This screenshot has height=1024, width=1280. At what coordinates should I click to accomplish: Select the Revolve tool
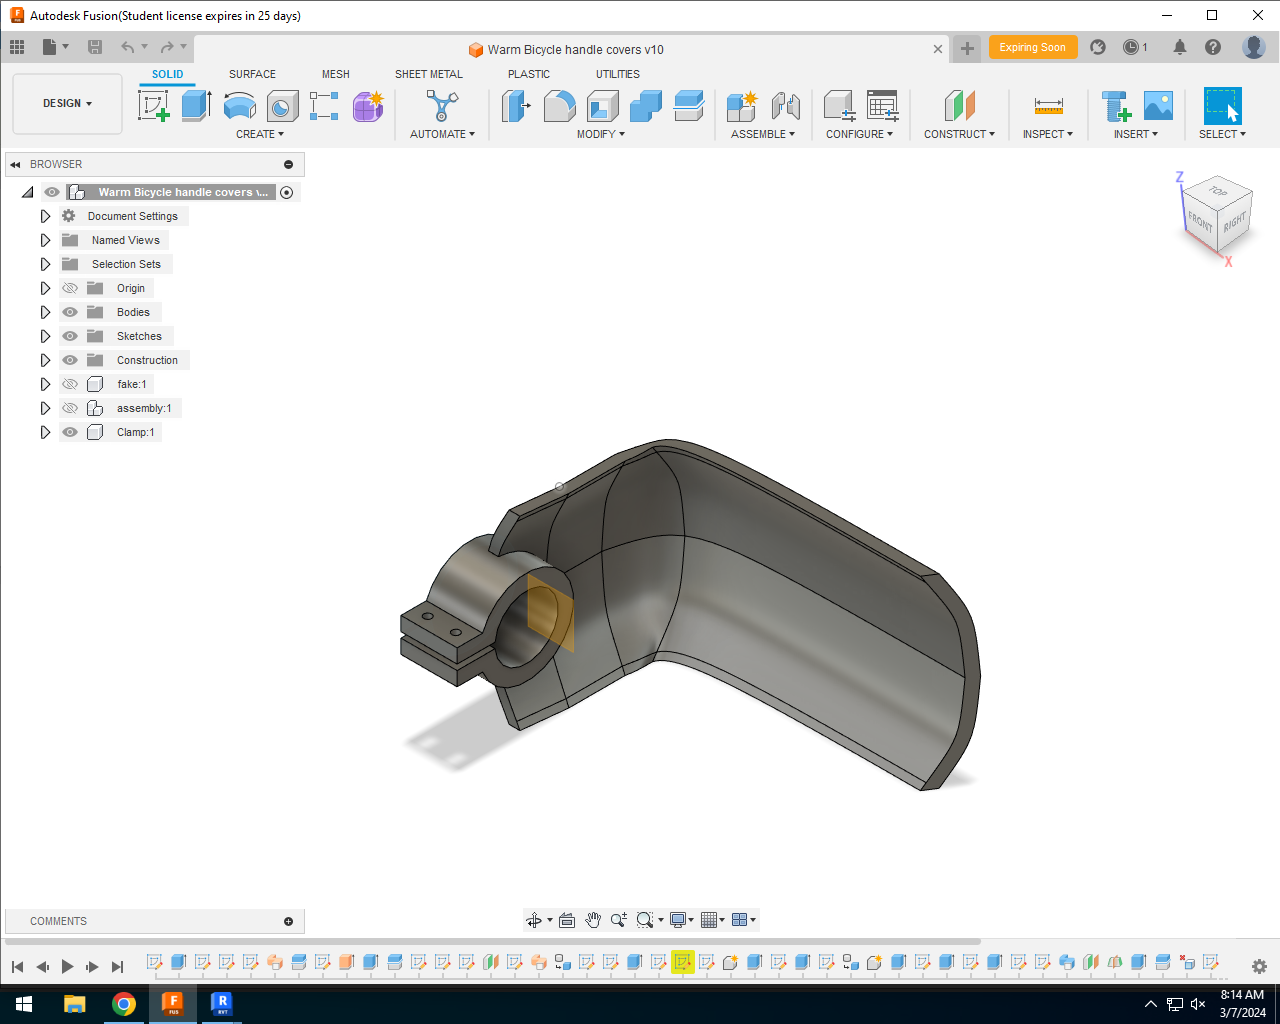coord(239,105)
